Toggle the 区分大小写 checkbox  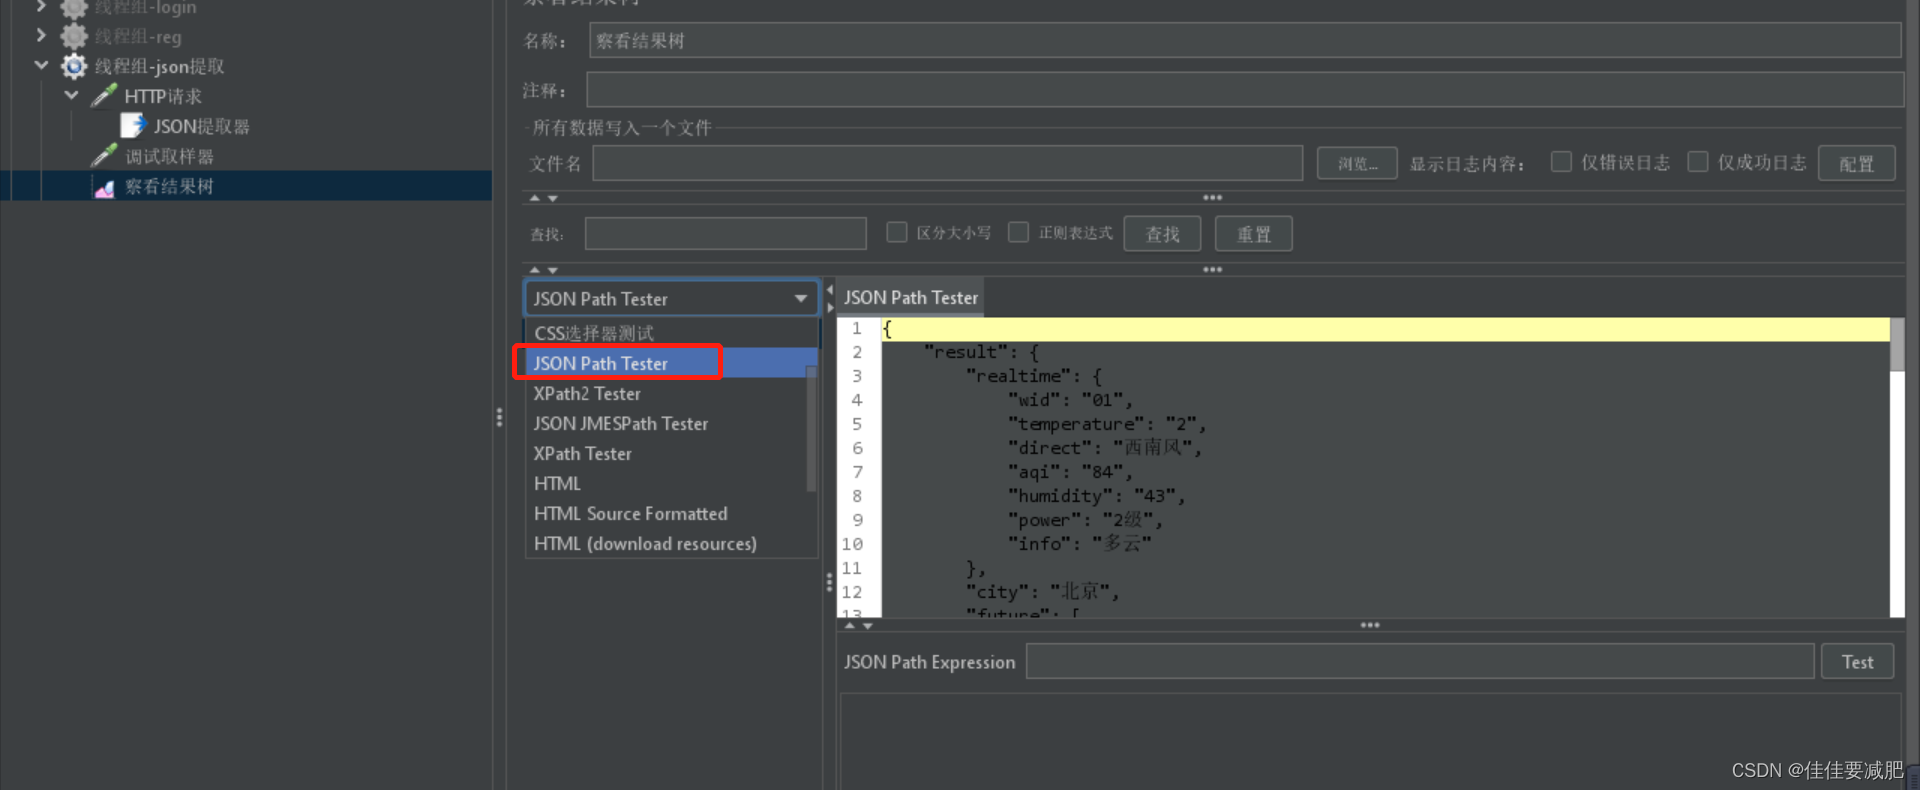click(x=897, y=232)
